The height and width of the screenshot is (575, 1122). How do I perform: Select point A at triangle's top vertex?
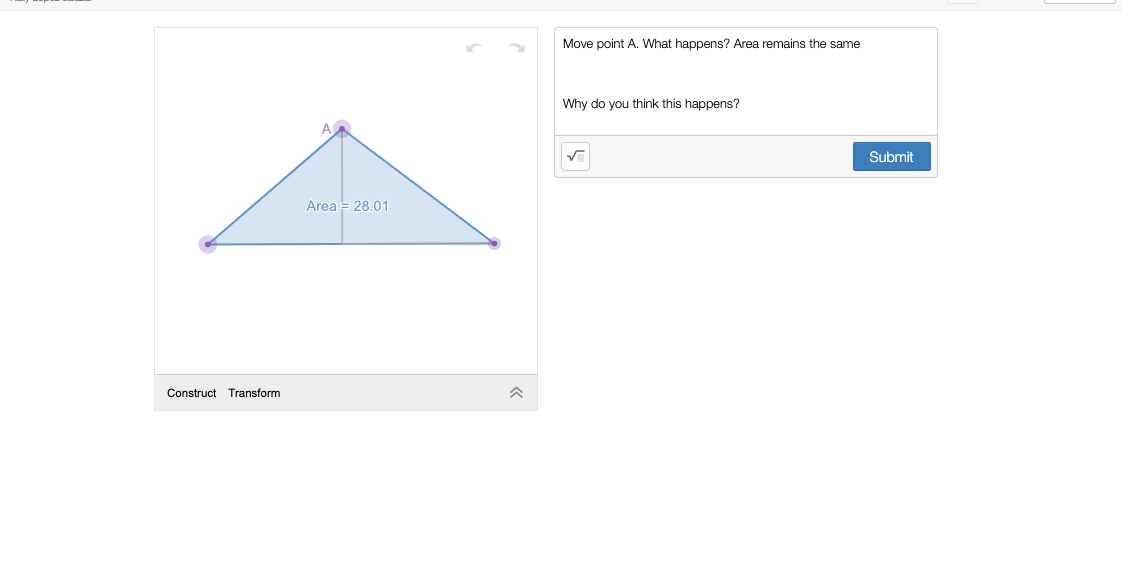pyautogui.click(x=342, y=129)
